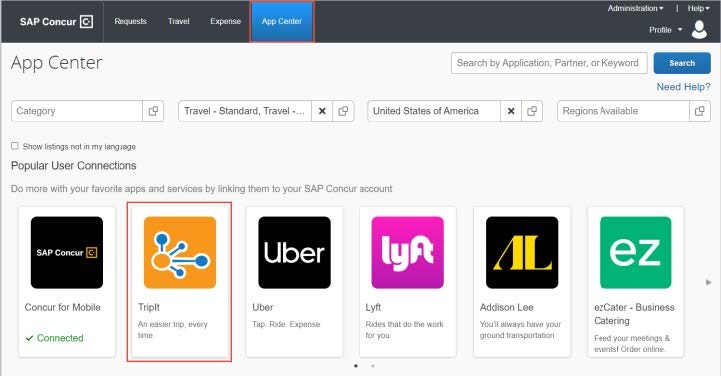The height and width of the screenshot is (376, 721).
Task: Select the App Center tab
Action: coord(282,21)
